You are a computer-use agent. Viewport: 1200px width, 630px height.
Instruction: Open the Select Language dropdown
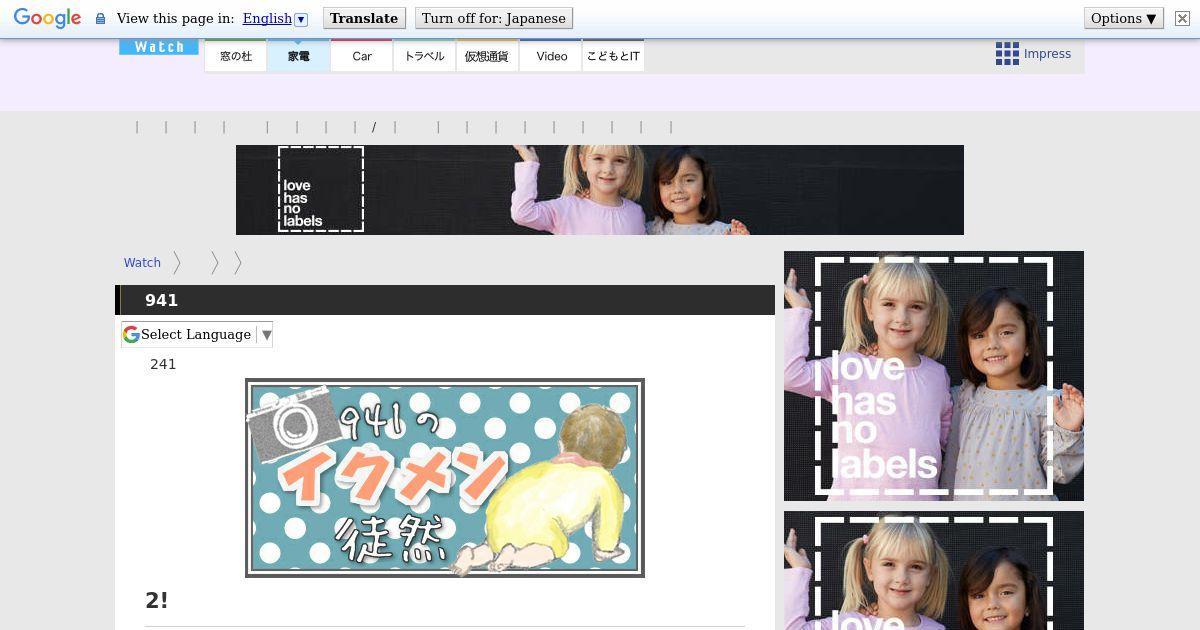(x=197, y=334)
